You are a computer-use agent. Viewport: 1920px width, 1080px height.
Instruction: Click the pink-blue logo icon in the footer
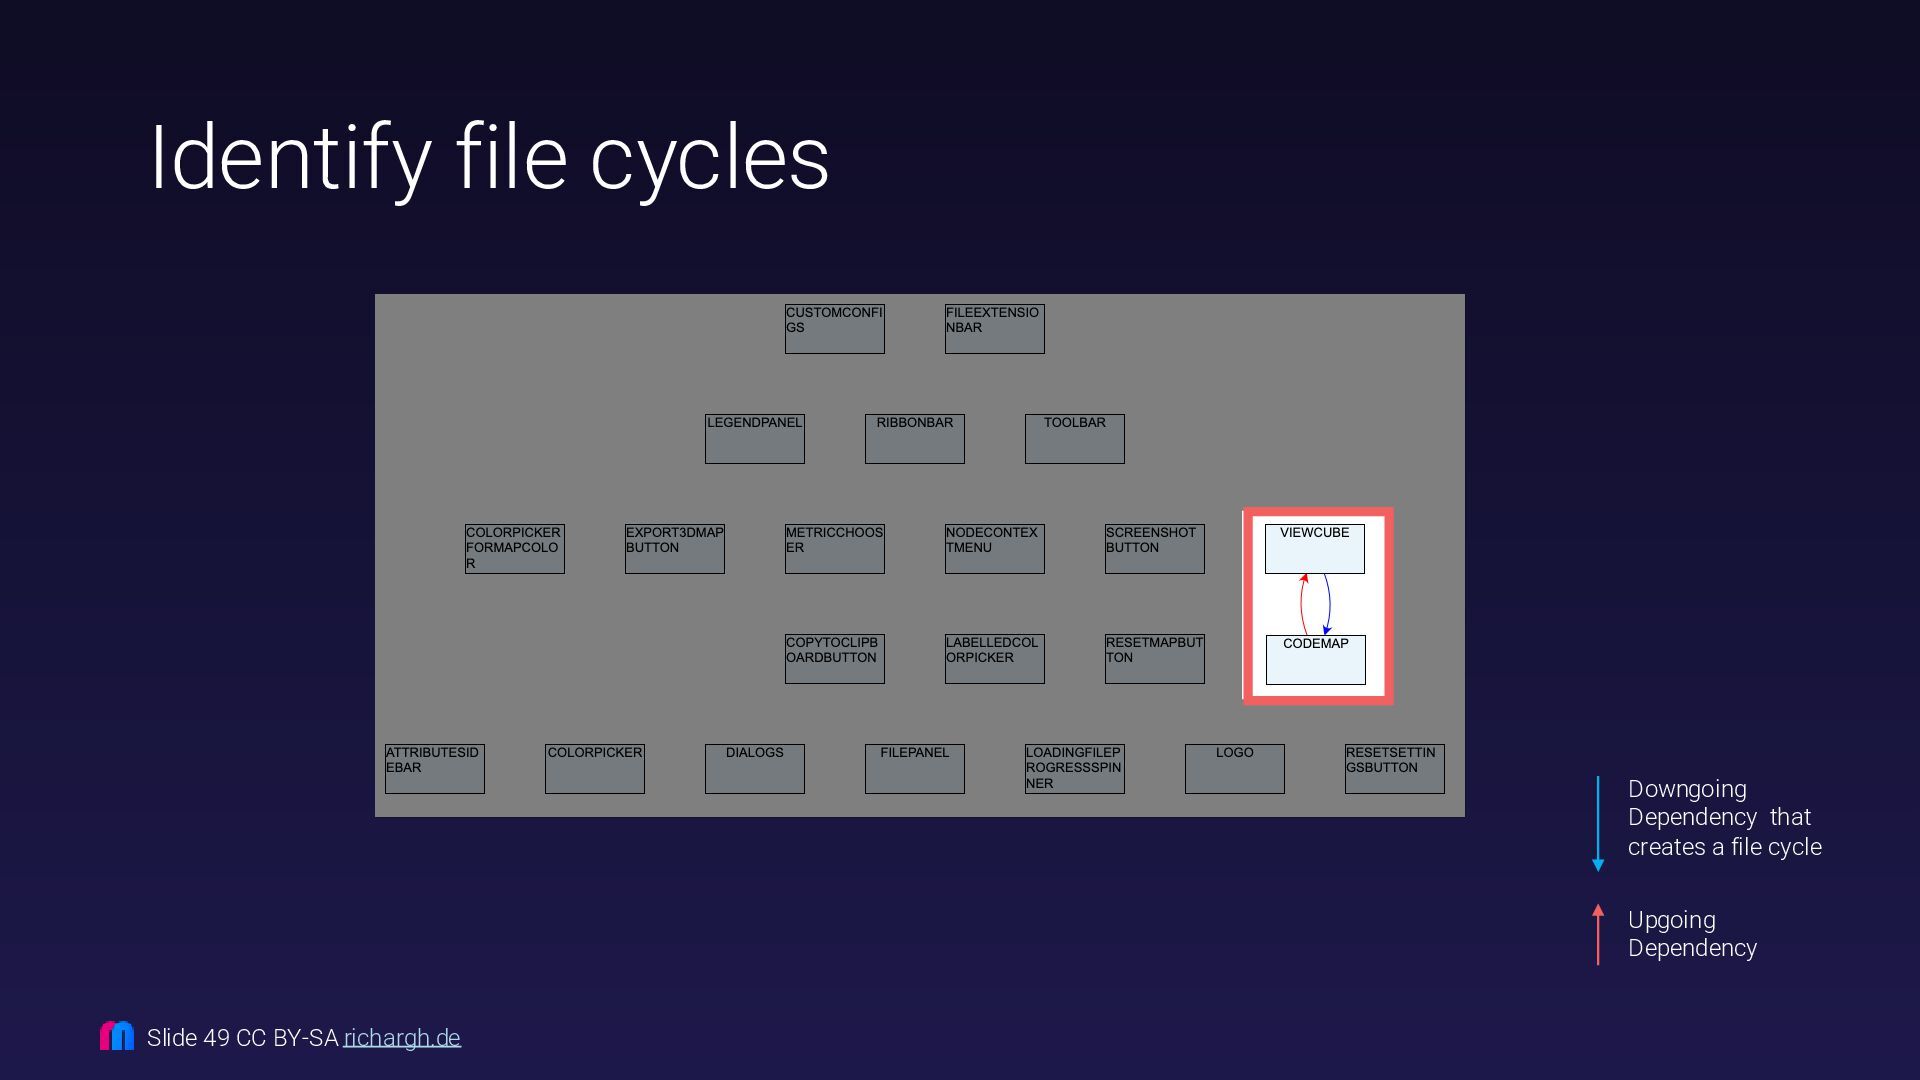coord(117,1036)
